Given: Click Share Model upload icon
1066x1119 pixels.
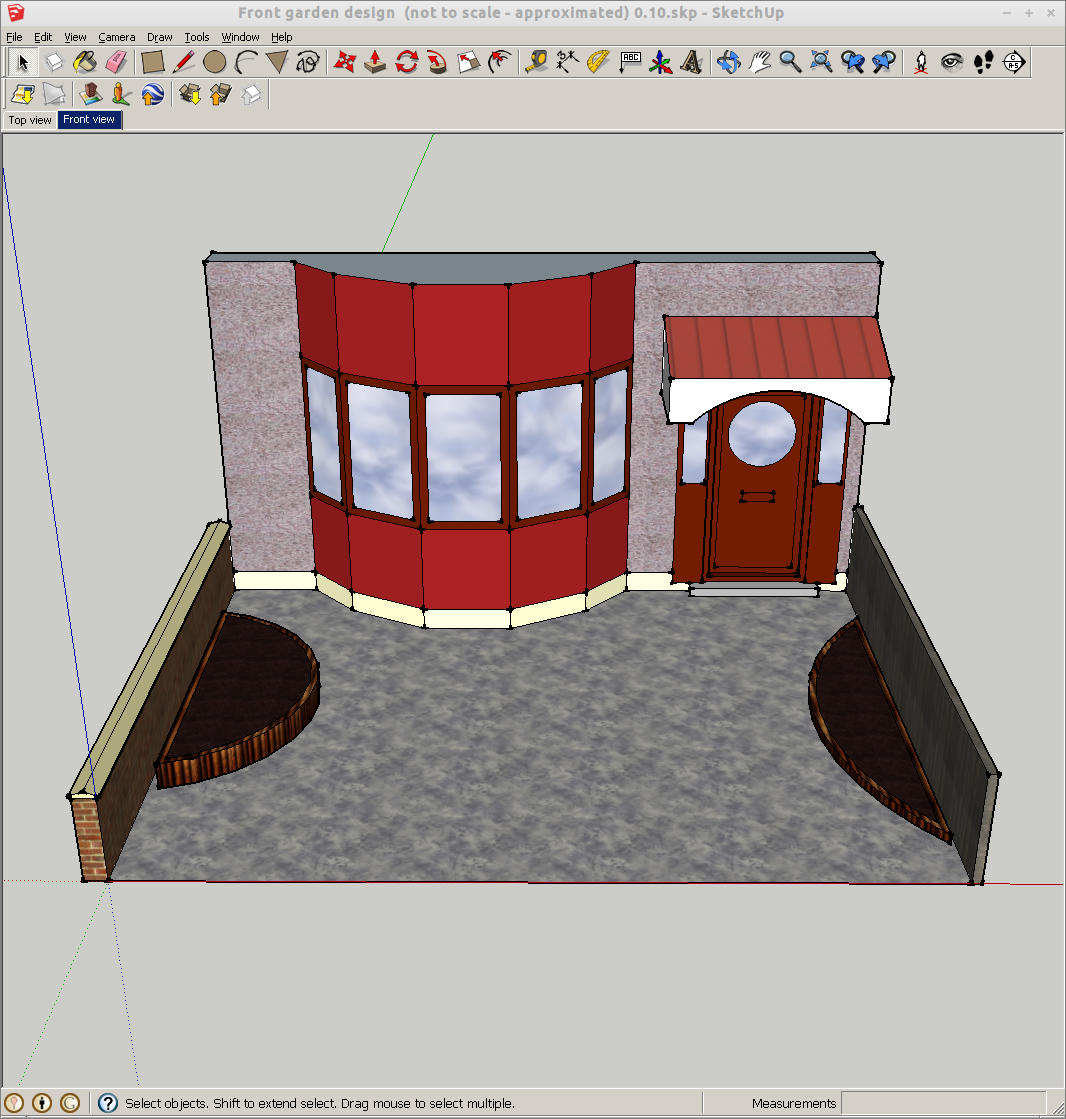Looking at the screenshot, I should click(x=220, y=94).
